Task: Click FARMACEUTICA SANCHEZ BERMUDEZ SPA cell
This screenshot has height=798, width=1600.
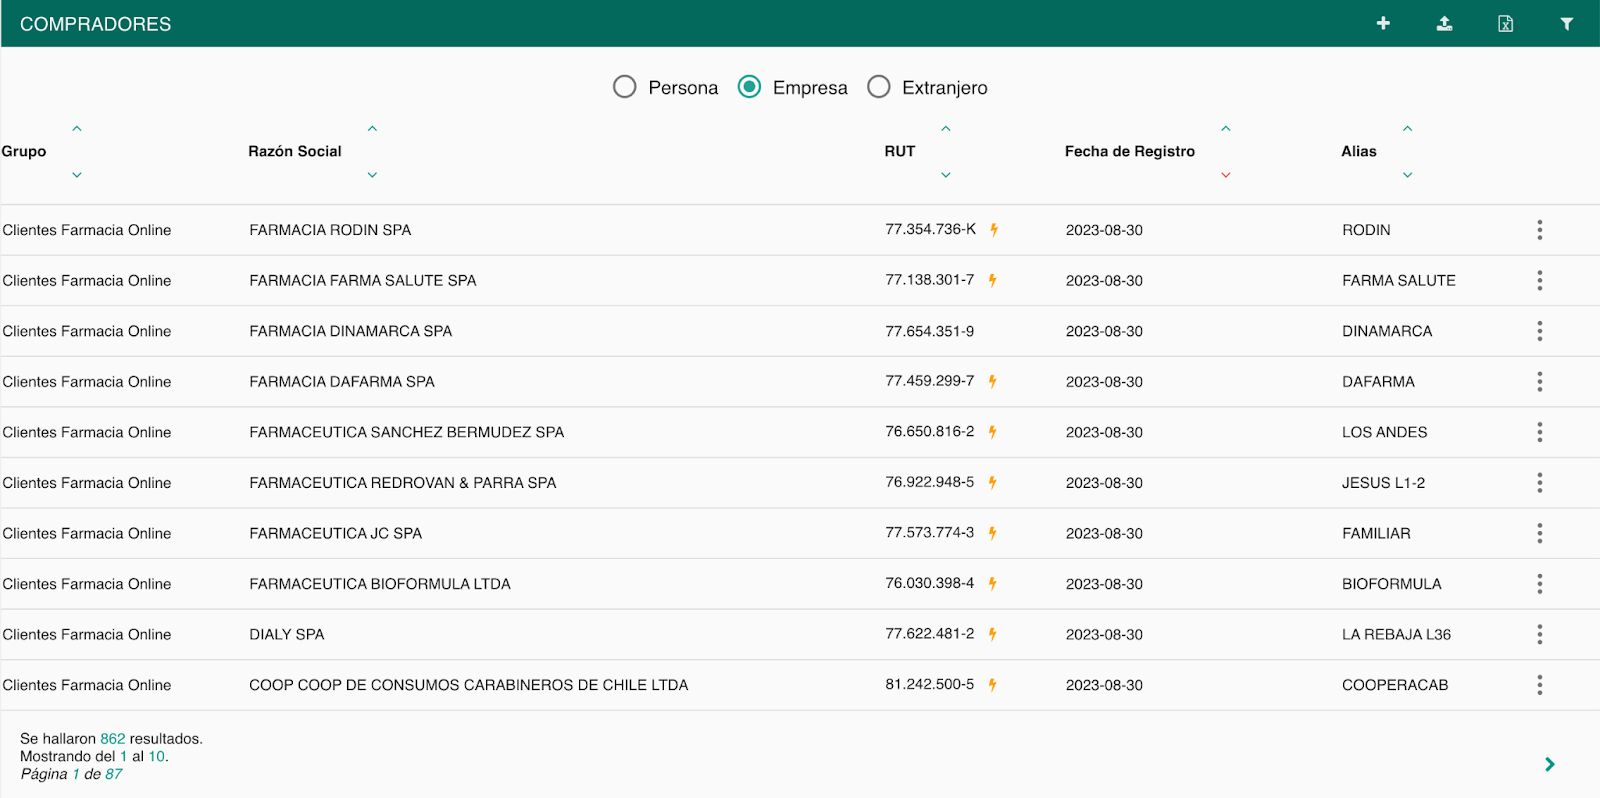Action: click(407, 432)
